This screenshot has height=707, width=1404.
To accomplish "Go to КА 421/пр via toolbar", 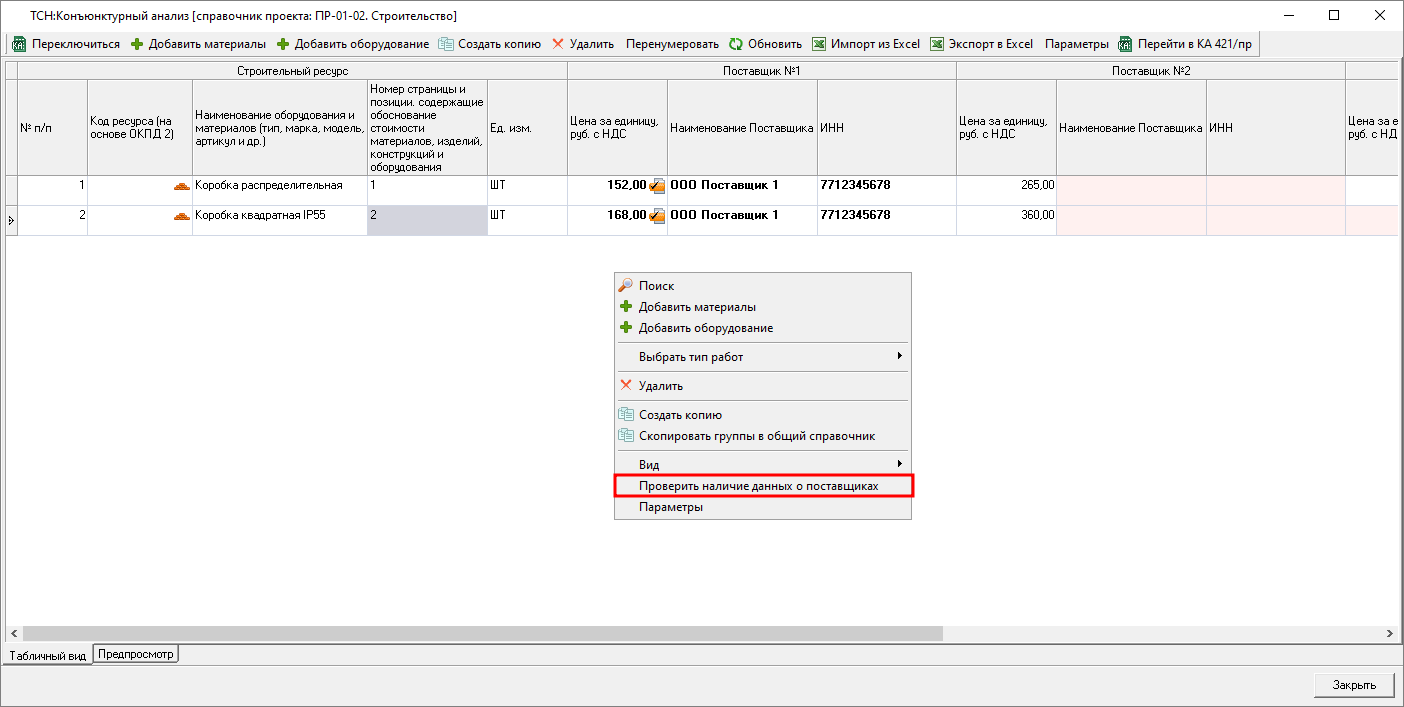I will coord(1185,44).
